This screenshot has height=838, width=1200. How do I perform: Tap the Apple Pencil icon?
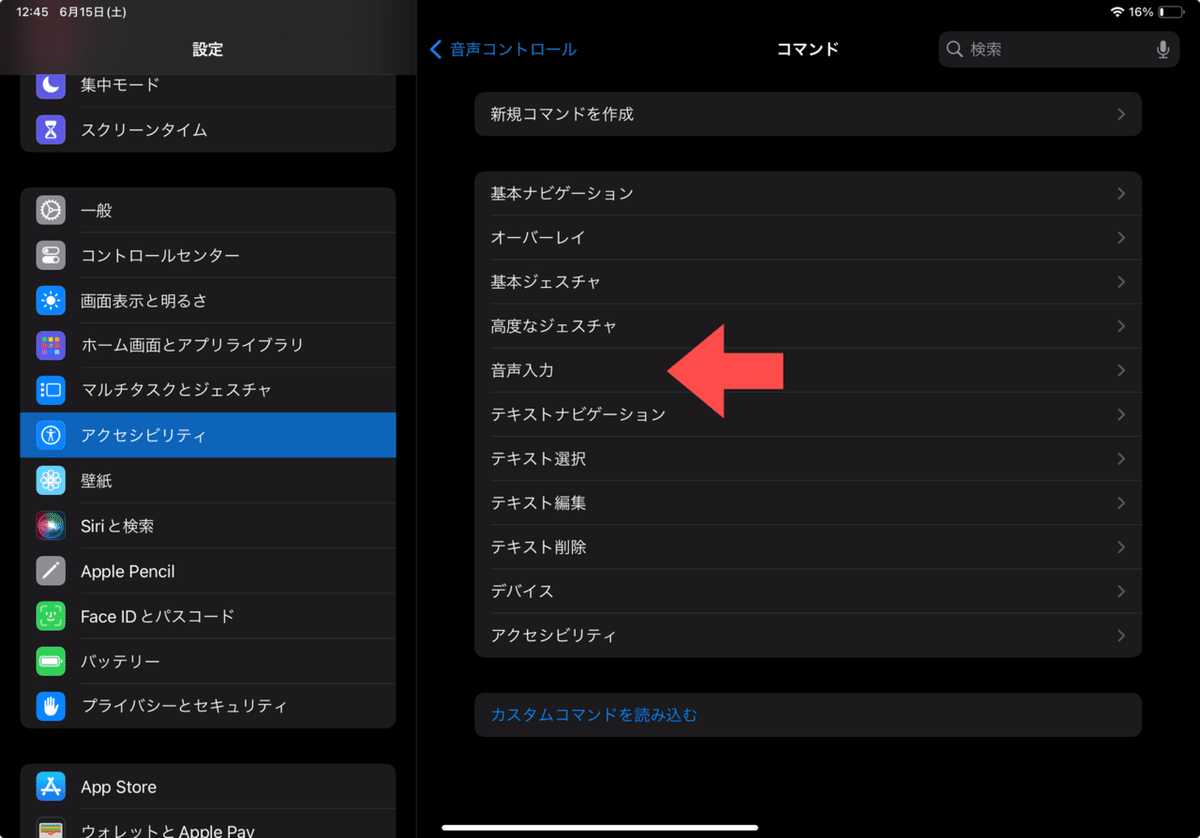(x=51, y=571)
